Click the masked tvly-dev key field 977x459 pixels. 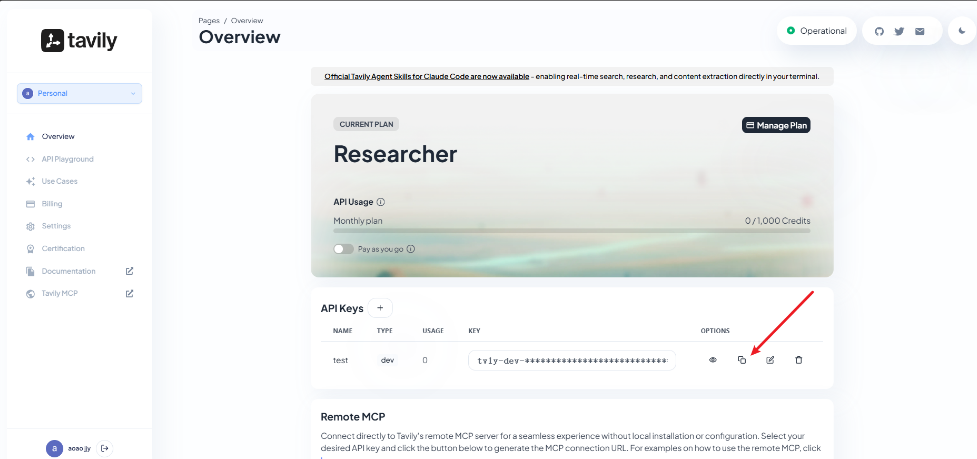pos(572,360)
